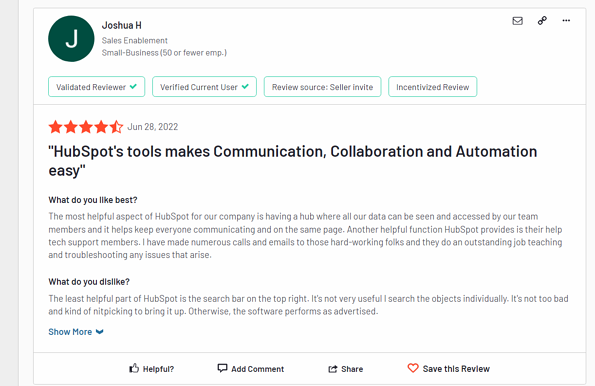The image size is (595, 386).
Task: Open the HubSpot's tools review title
Action: (293, 161)
